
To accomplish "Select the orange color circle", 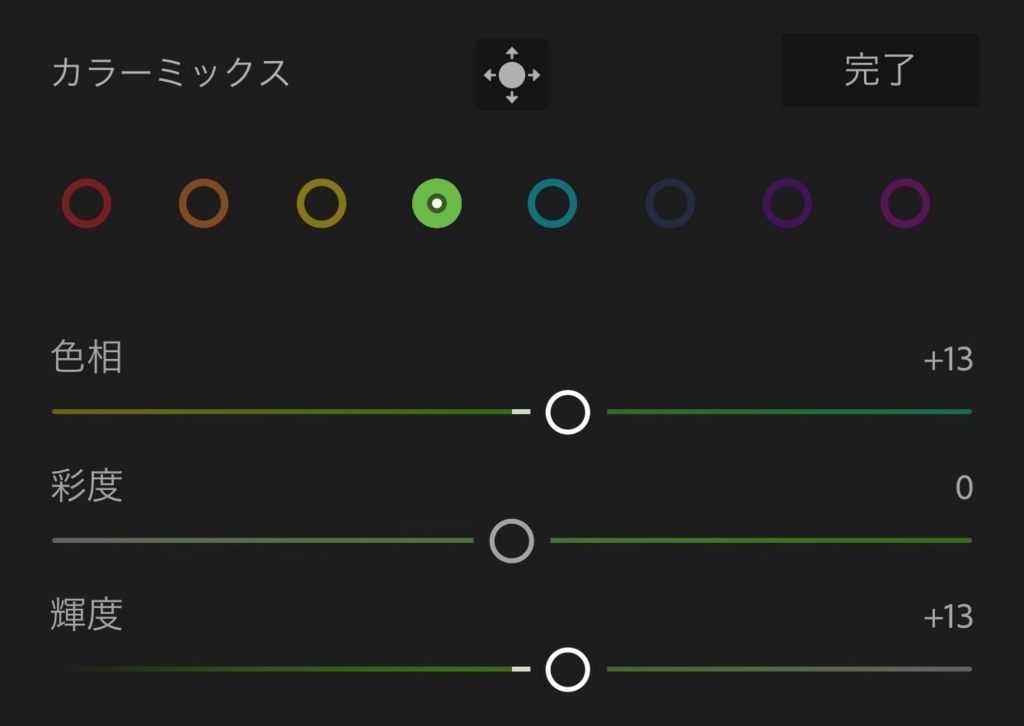I will (x=204, y=204).
